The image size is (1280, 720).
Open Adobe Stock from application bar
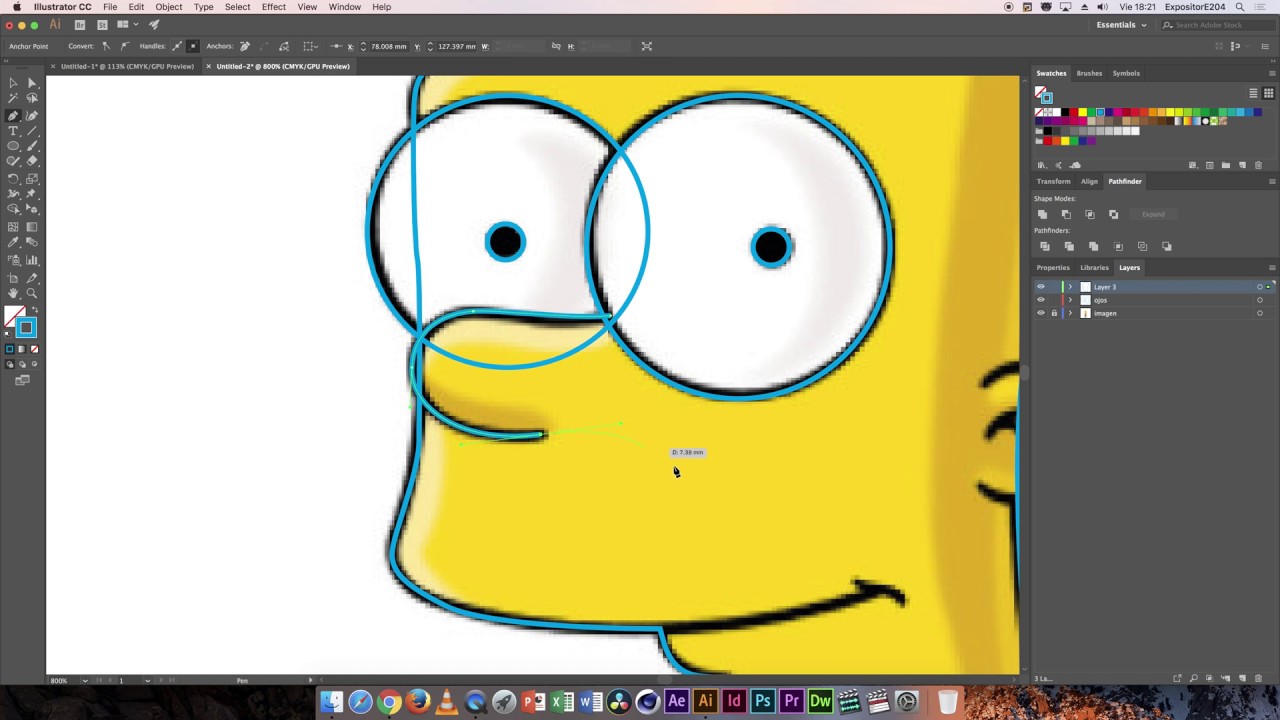pyautogui.click(x=102, y=25)
